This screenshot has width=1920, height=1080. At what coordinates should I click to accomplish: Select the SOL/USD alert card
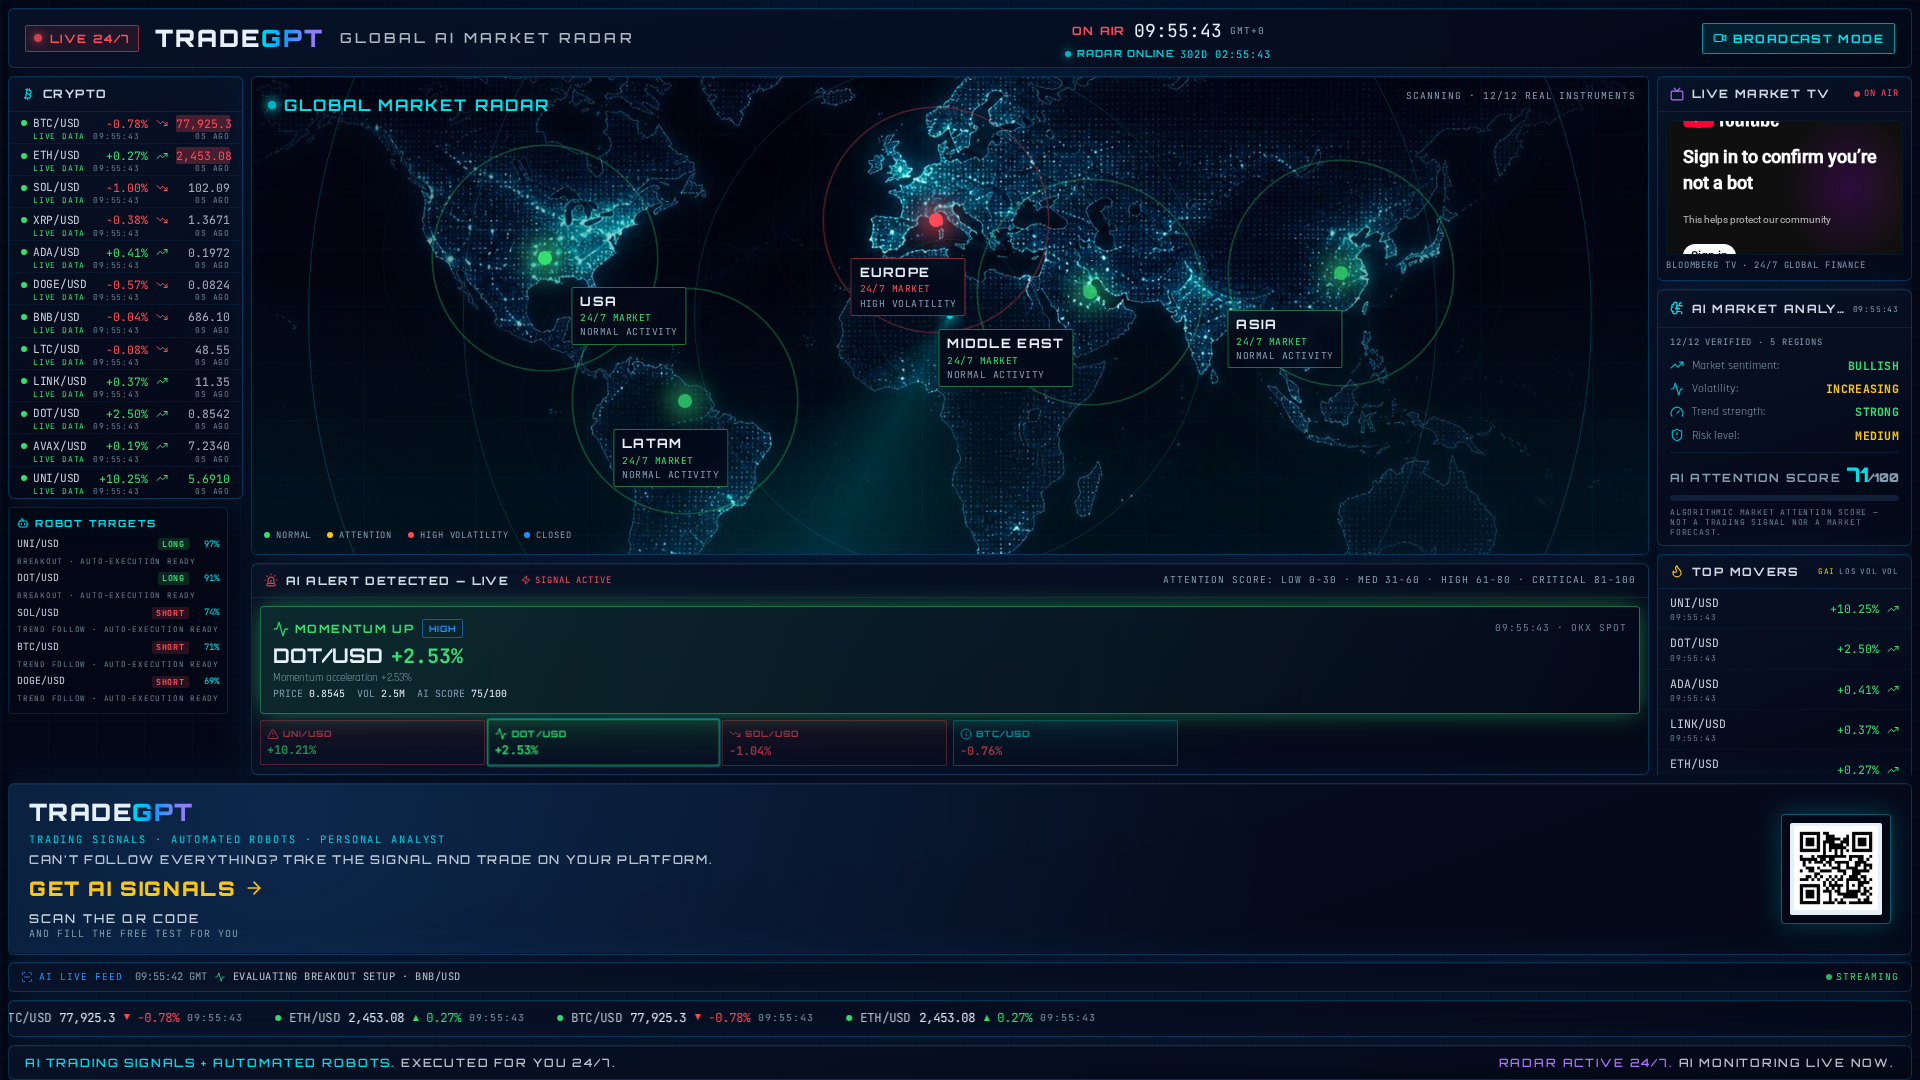tap(834, 743)
